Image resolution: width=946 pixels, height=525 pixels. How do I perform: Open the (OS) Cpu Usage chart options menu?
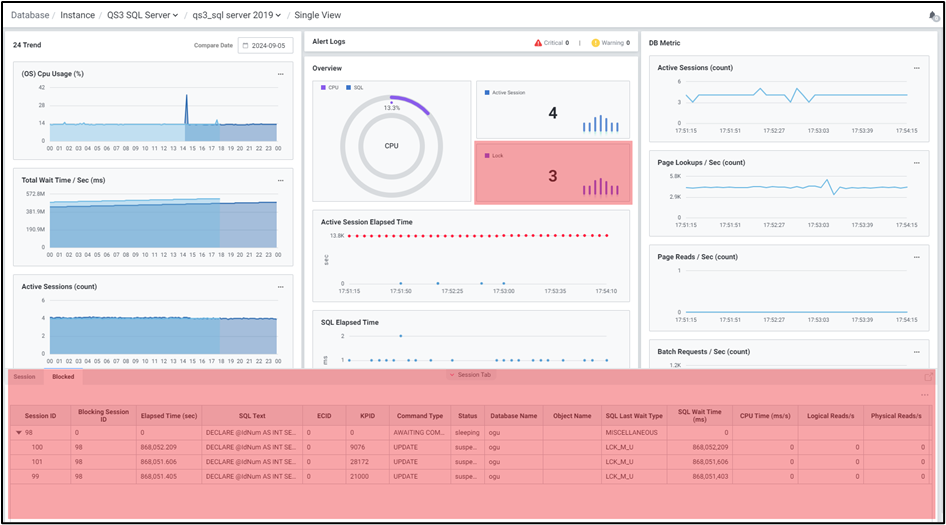pyautogui.click(x=281, y=73)
